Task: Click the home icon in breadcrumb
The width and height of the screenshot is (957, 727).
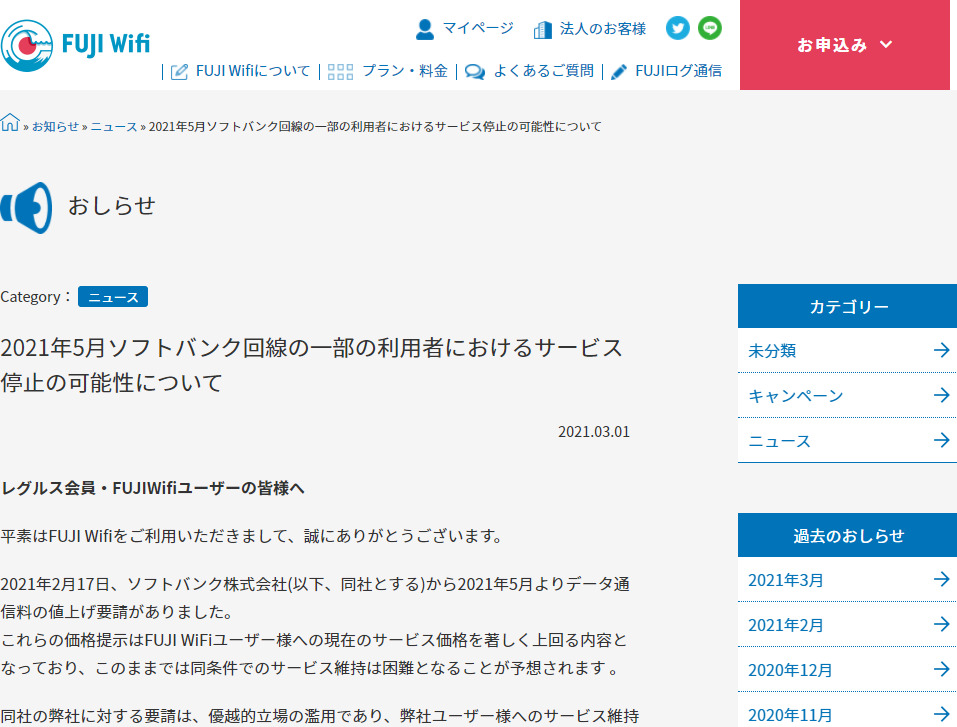Action: 10,122
